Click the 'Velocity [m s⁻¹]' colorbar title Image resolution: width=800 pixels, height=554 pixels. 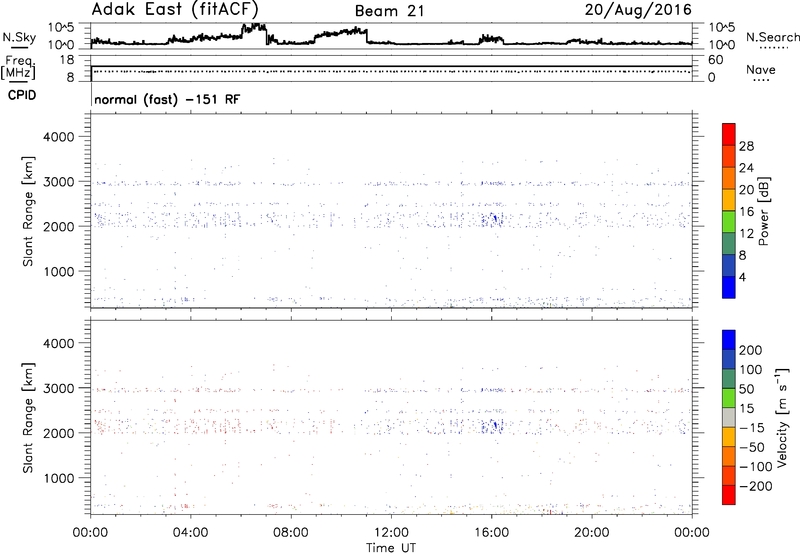(x=782, y=417)
